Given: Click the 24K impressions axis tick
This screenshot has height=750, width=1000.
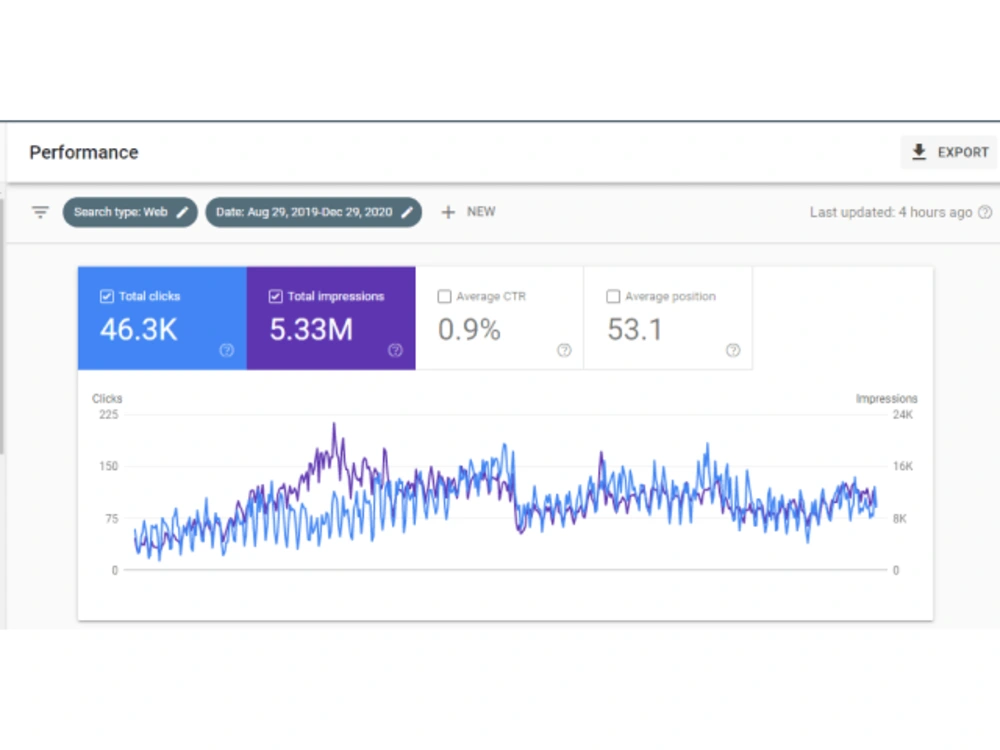Looking at the screenshot, I should point(902,415).
